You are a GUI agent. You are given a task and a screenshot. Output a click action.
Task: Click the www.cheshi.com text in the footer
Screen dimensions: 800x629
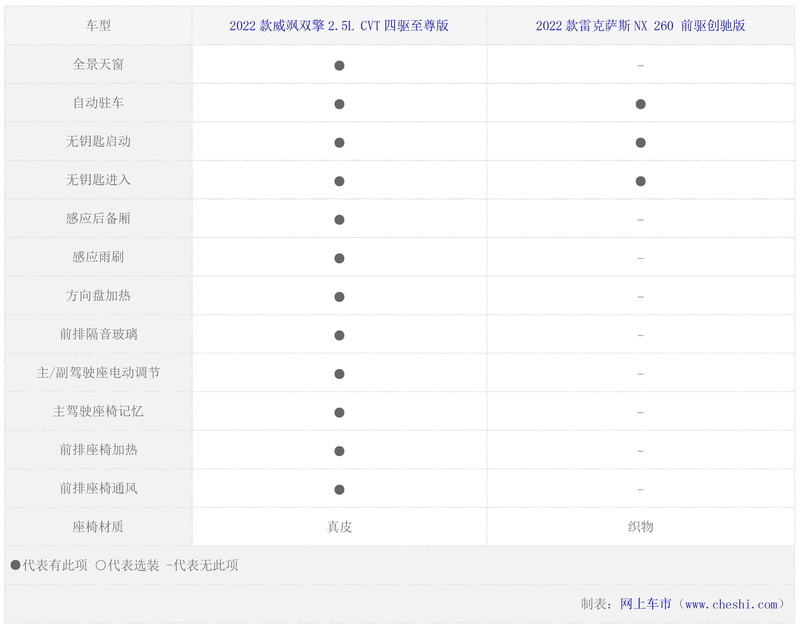pos(731,605)
